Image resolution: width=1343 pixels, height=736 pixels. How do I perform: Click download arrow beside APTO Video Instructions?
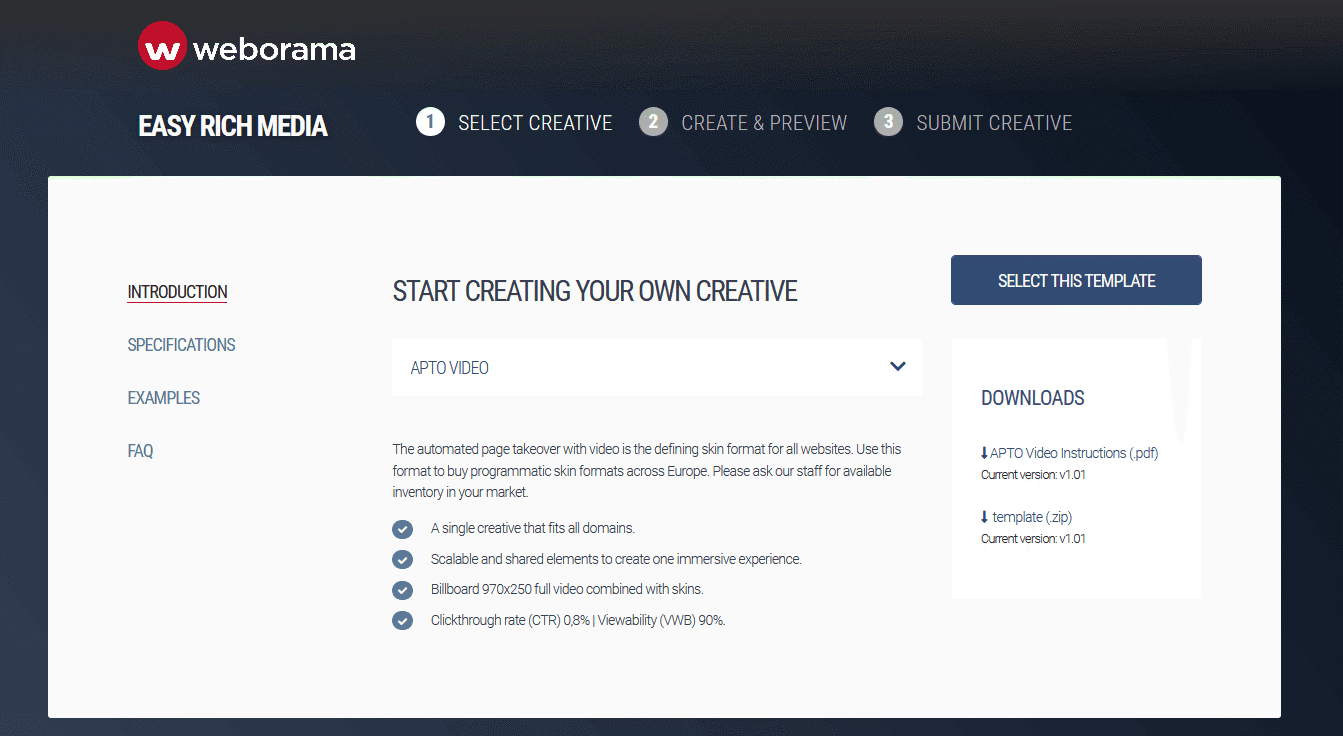coord(984,453)
